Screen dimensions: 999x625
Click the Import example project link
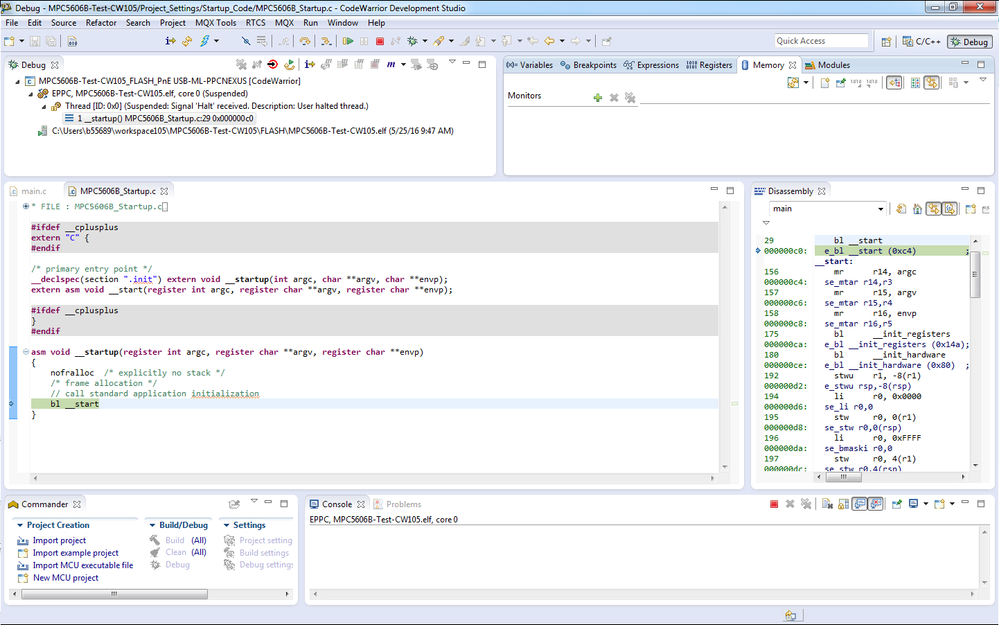pos(75,553)
